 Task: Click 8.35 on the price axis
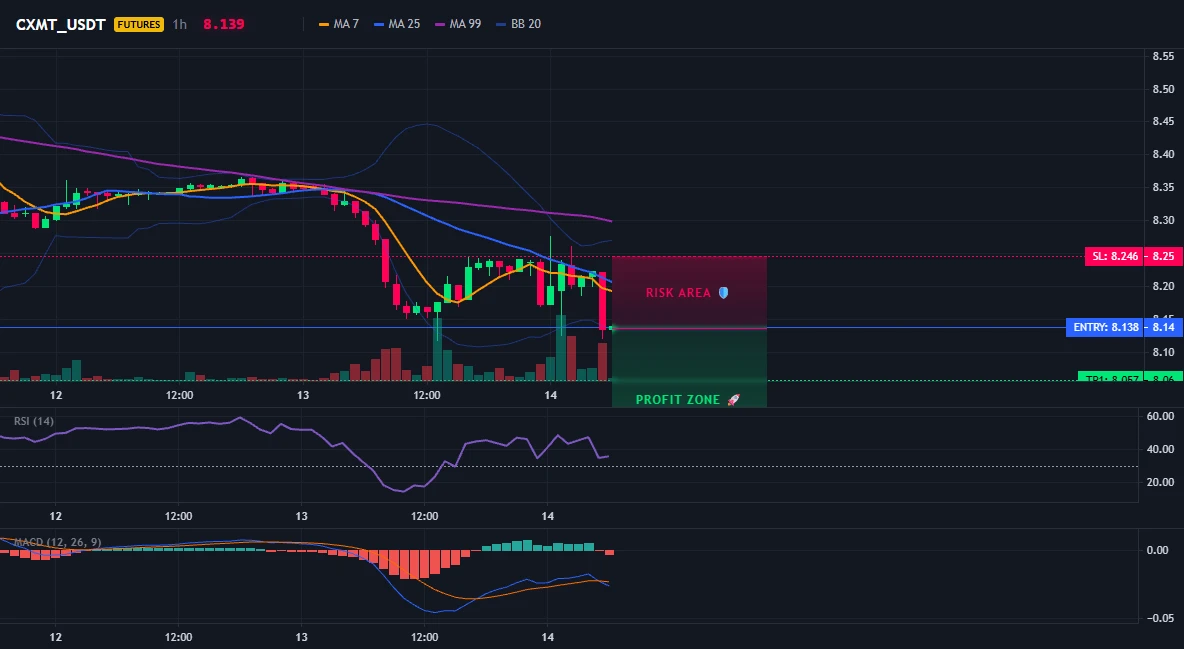[x=1163, y=187]
